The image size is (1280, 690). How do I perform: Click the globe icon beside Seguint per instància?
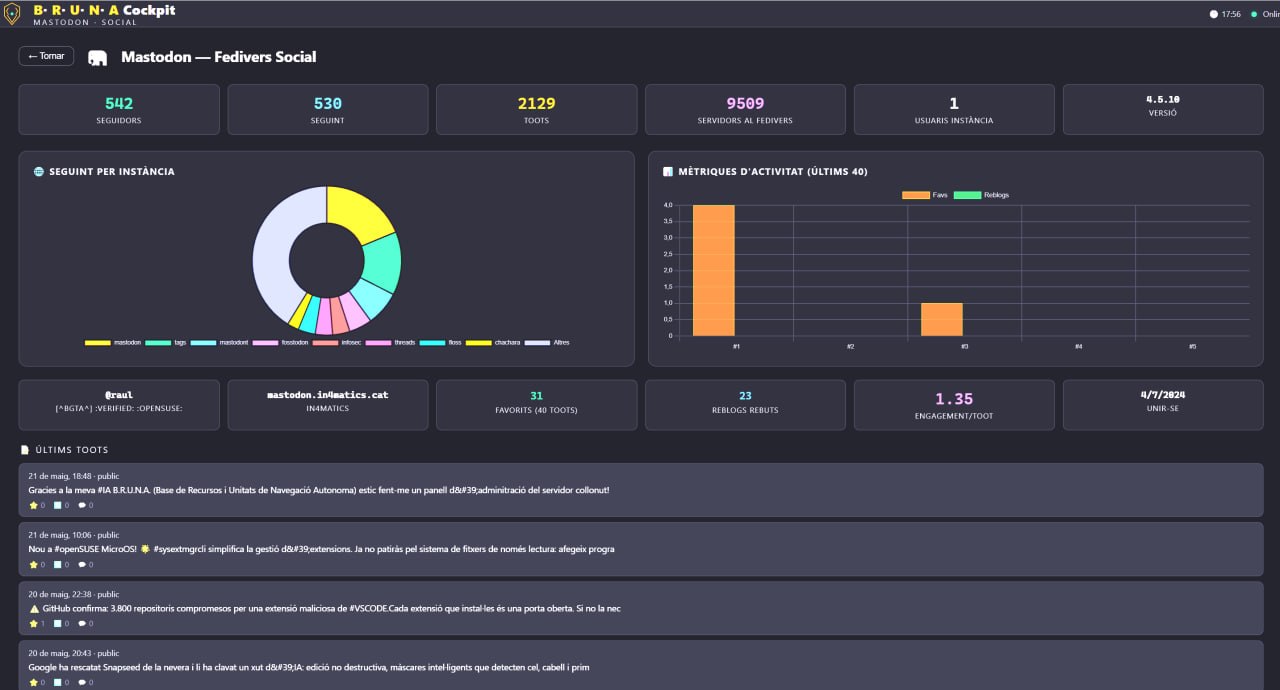pos(38,172)
